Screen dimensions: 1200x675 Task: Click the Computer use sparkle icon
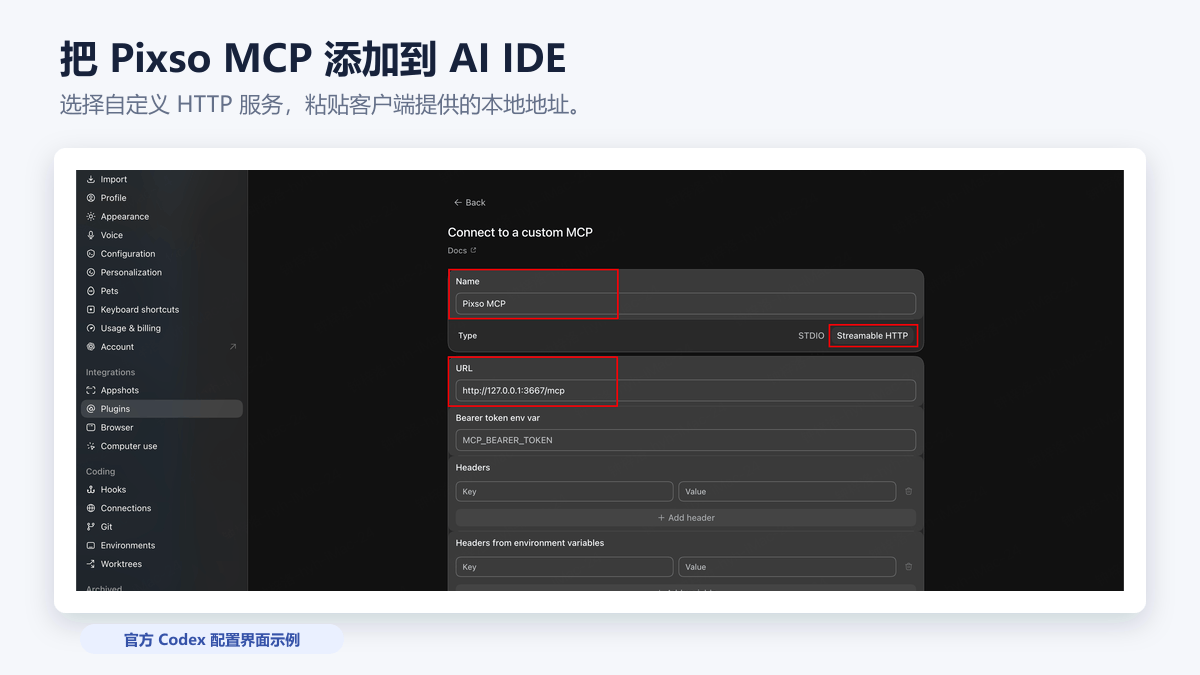click(x=91, y=446)
